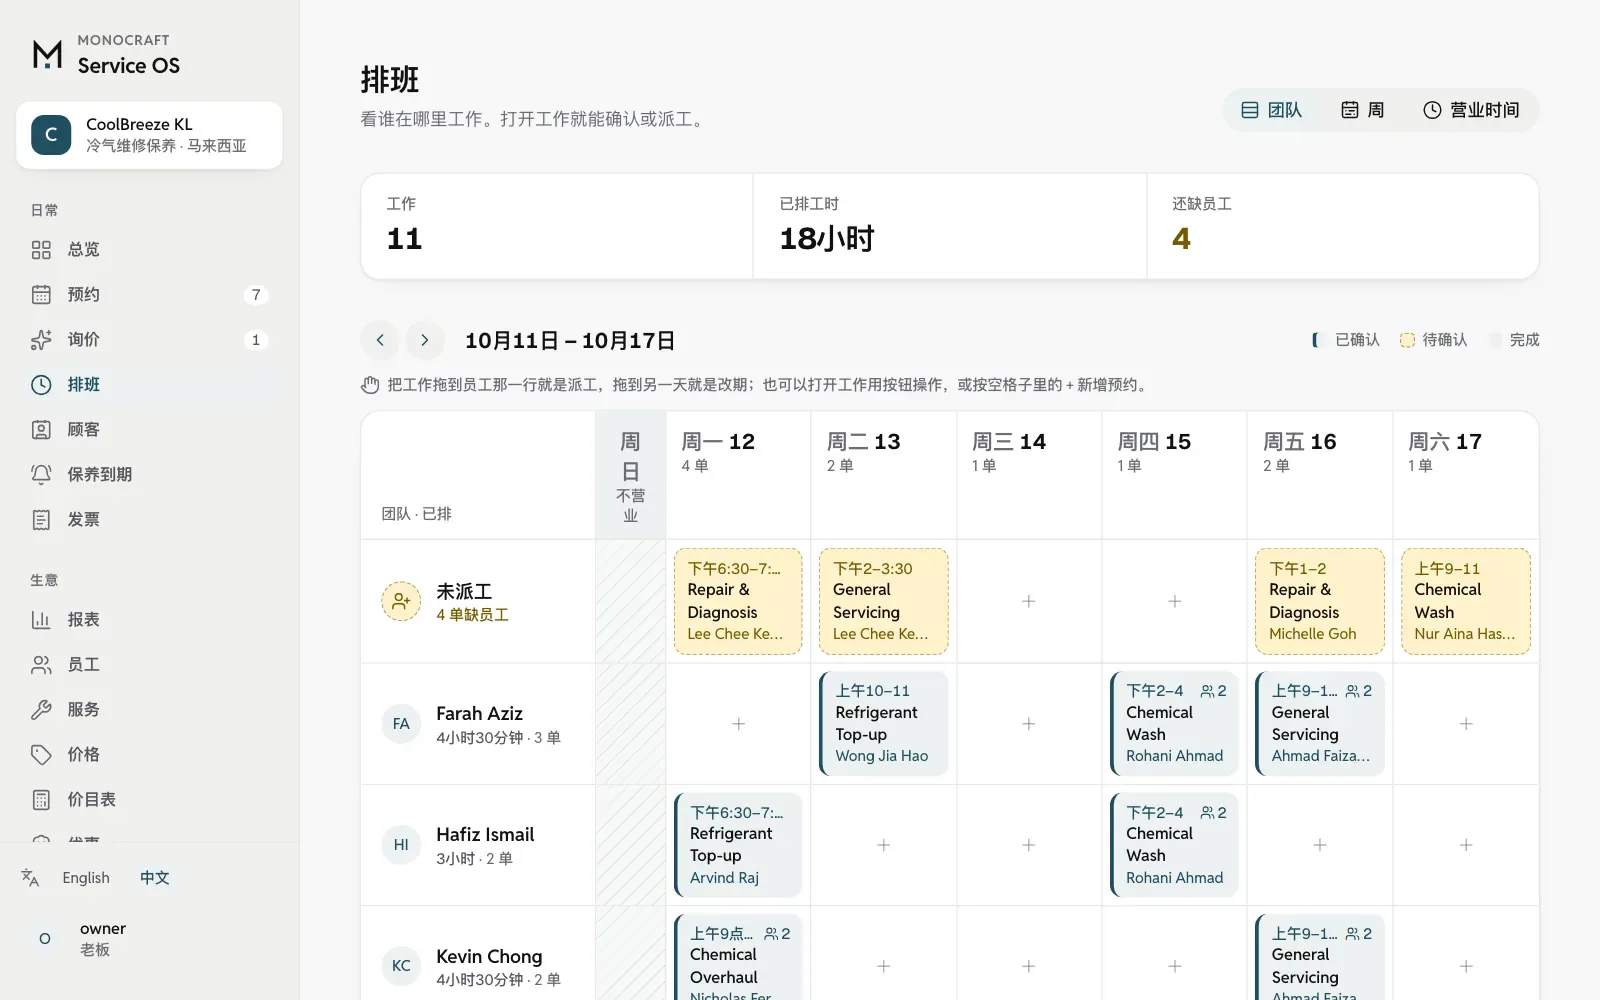
Task: Open owner 老板 account menu
Action: coord(149,939)
